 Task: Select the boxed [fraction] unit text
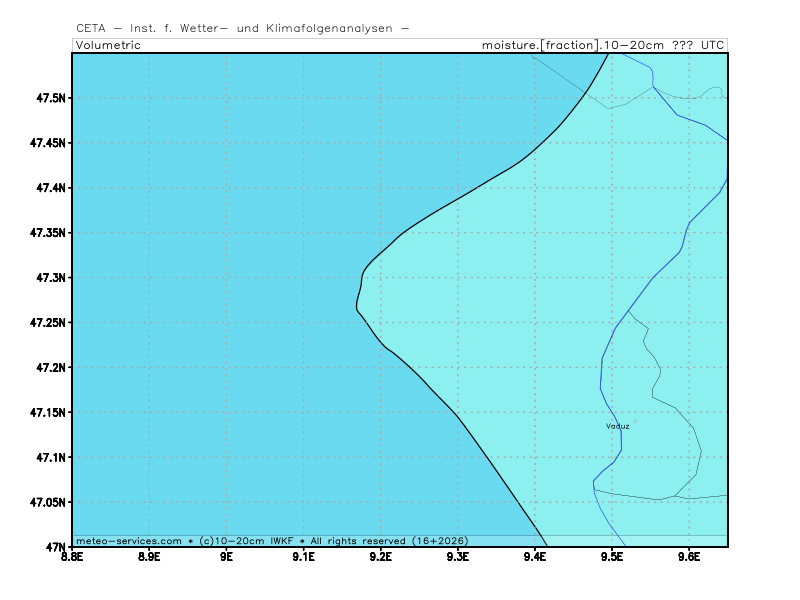569,45
